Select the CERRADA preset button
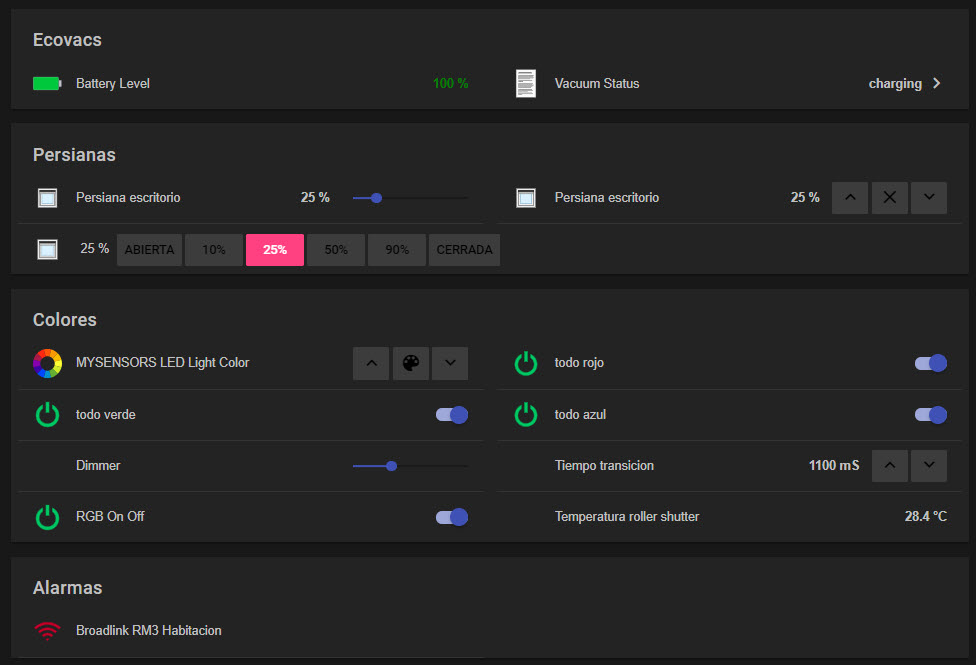This screenshot has height=665, width=976. pos(464,249)
